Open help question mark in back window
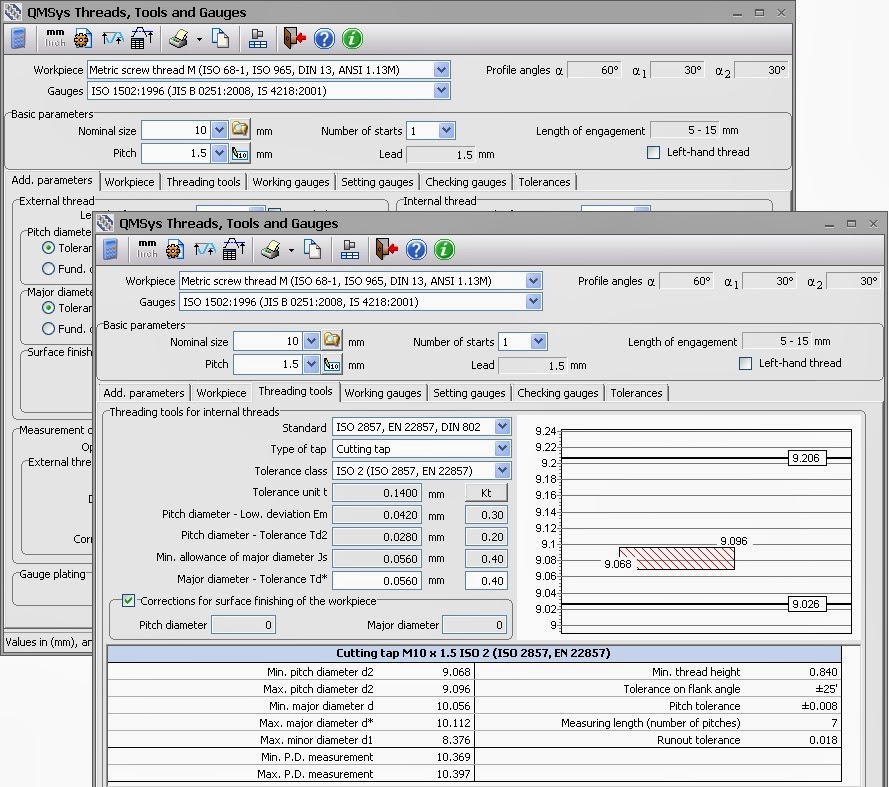 [x=324, y=39]
